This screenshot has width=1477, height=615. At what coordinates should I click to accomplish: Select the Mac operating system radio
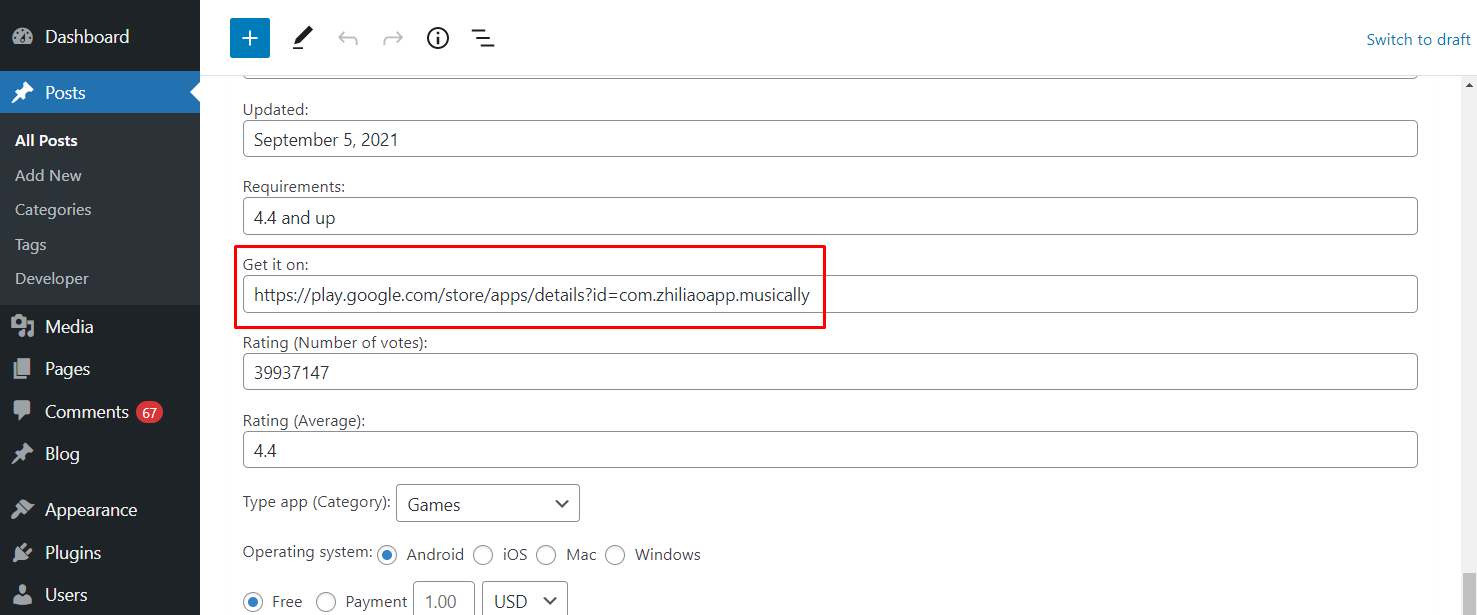click(546, 554)
